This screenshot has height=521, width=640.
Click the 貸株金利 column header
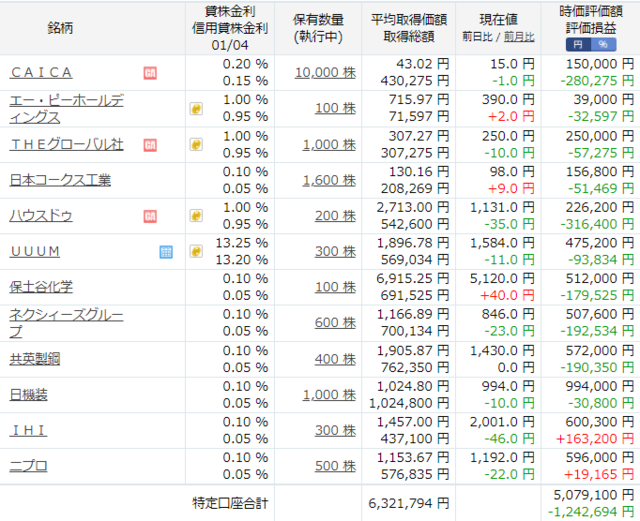(x=230, y=11)
